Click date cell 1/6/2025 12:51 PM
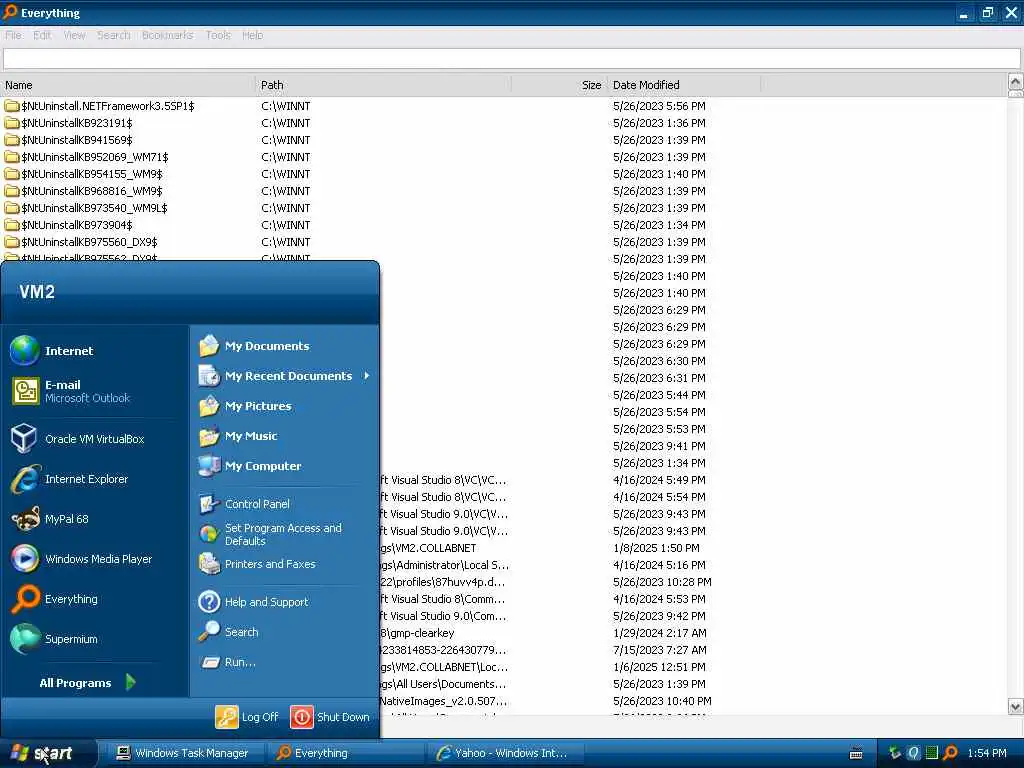The image size is (1024, 768). click(660, 667)
